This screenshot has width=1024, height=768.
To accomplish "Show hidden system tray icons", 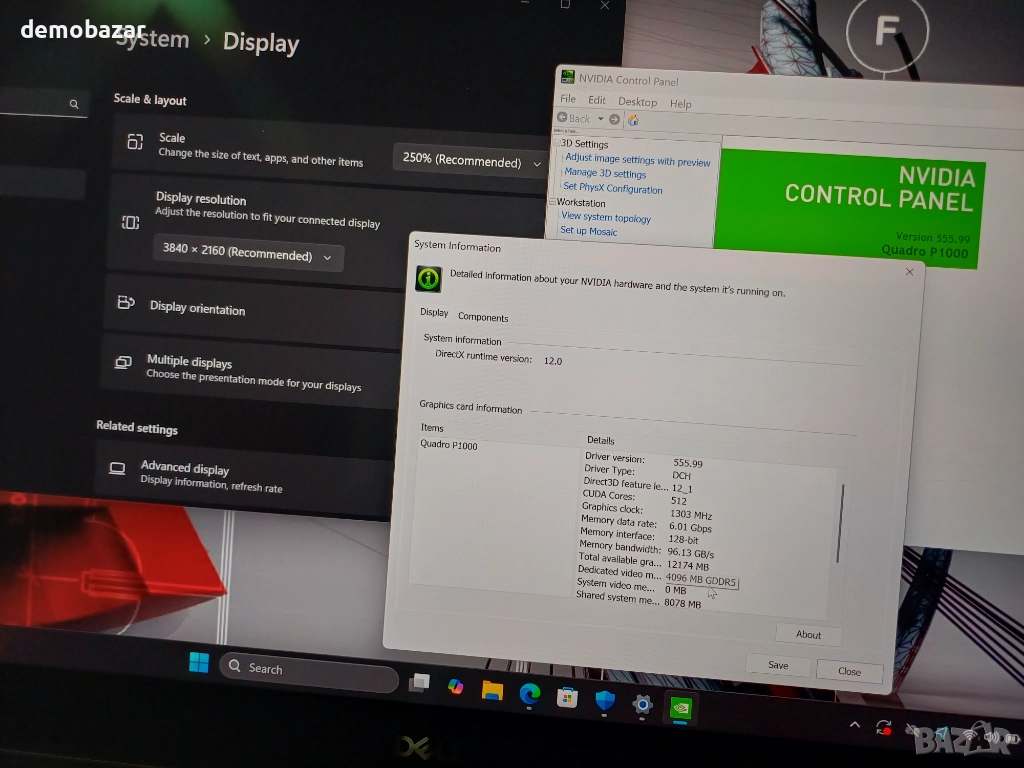I will click(x=855, y=725).
